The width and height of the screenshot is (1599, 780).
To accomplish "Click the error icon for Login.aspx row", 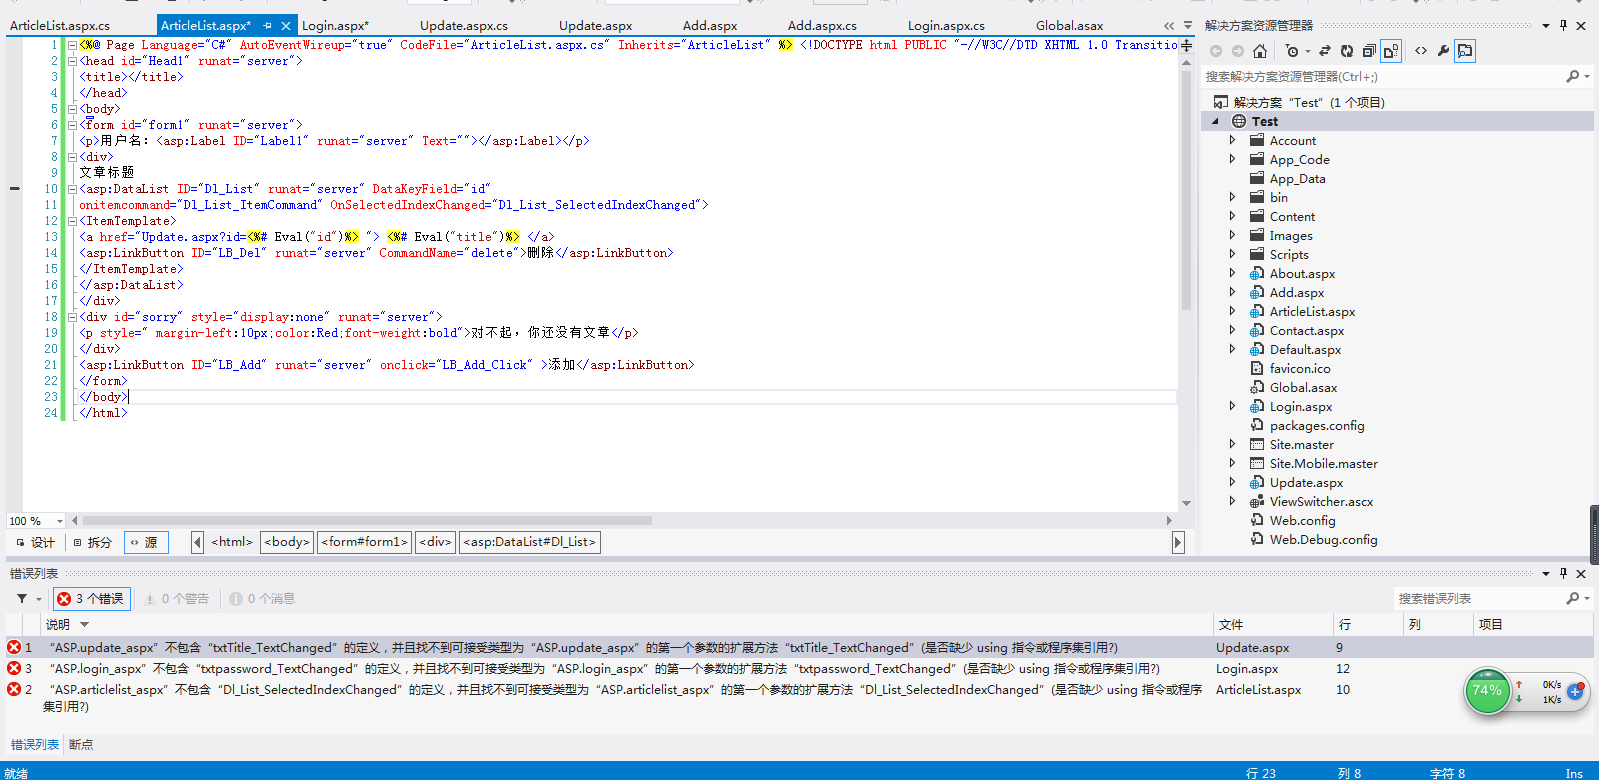I will click(14, 668).
